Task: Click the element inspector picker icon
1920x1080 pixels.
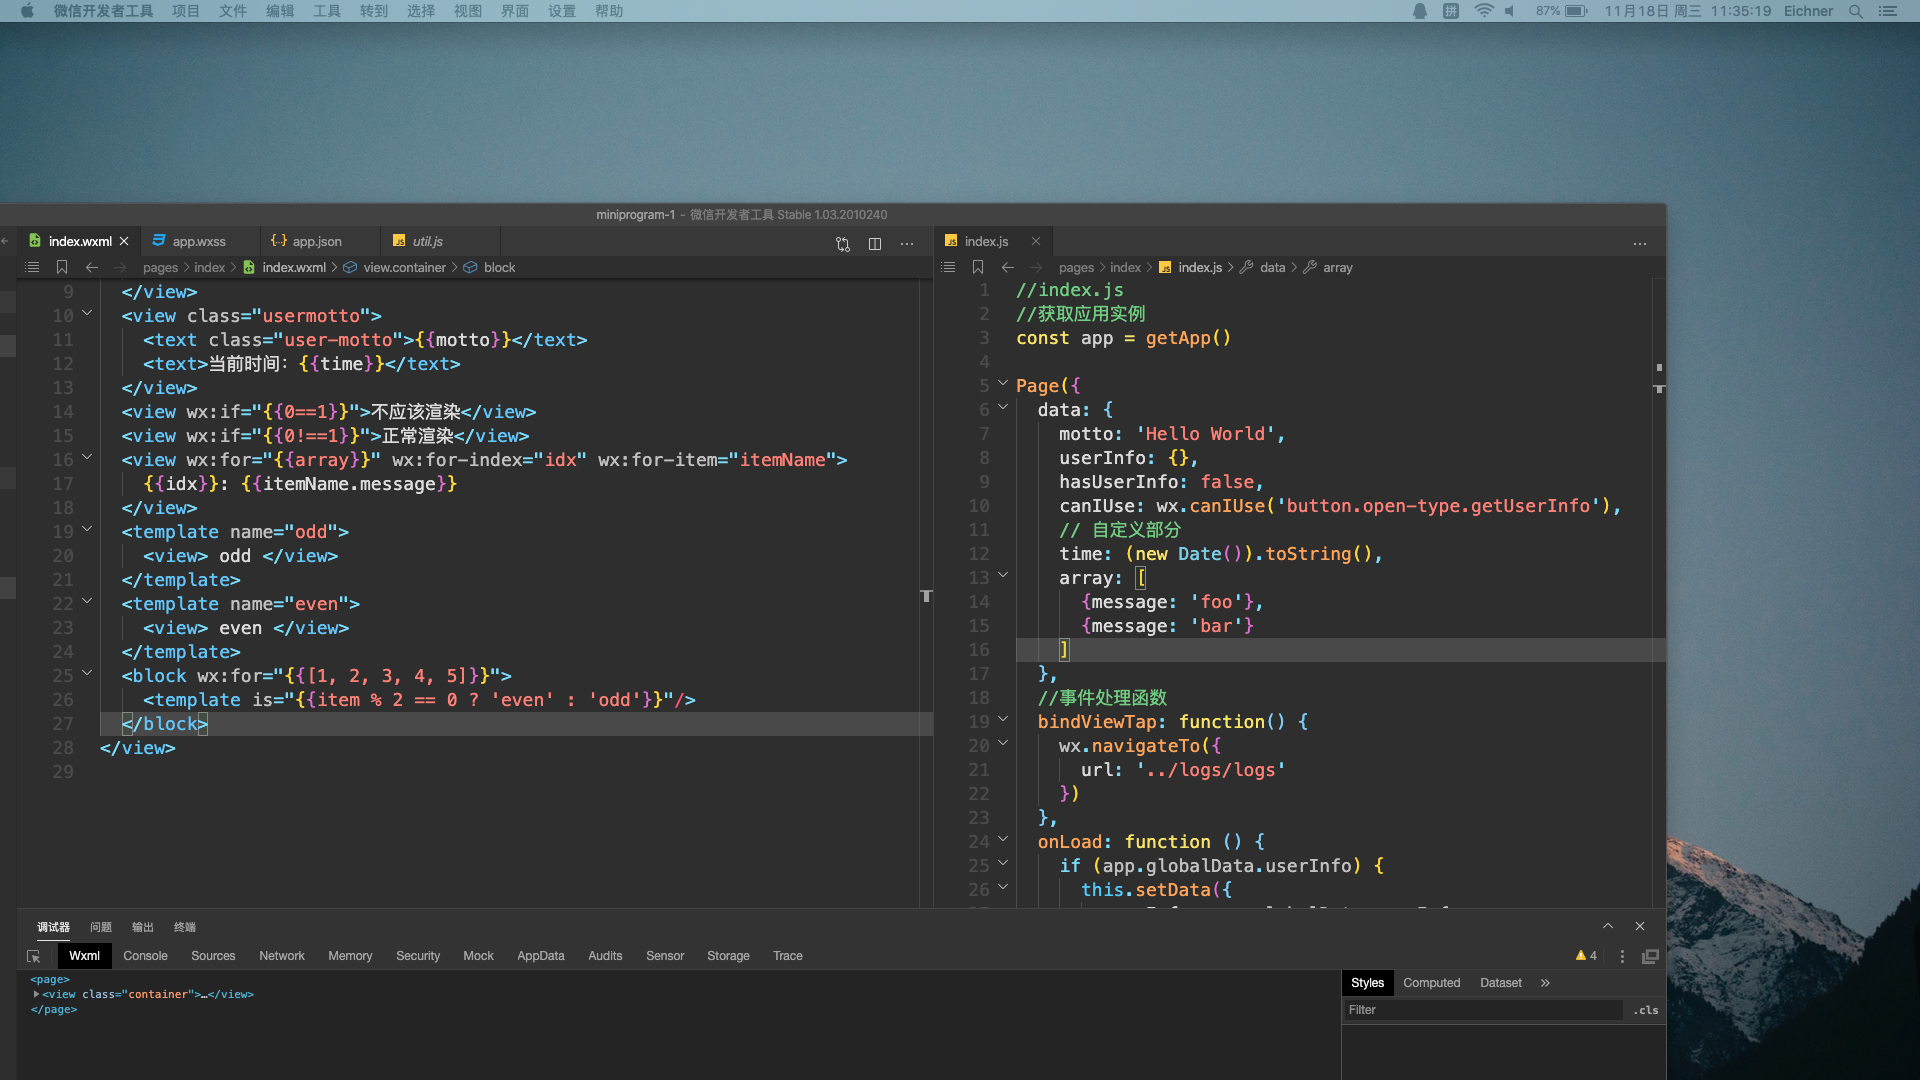Action: (34, 957)
